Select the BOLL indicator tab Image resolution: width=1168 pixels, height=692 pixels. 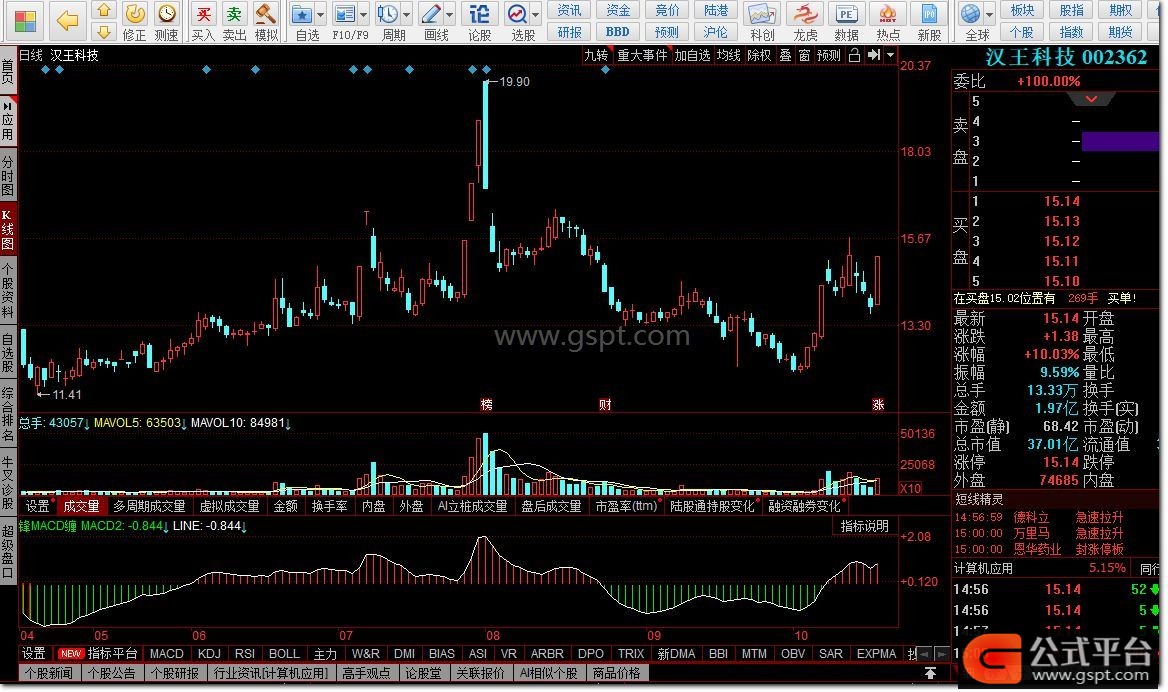(284, 654)
